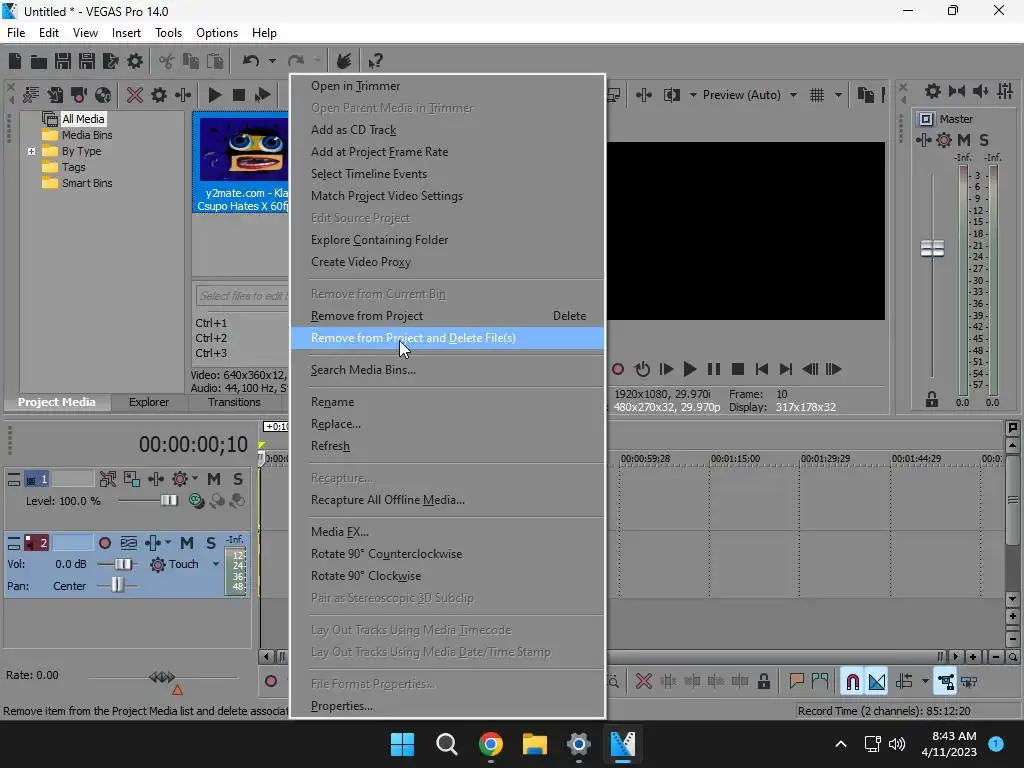Screen dimensions: 1024x768
Task: Click the Undo arrow button
Action: (x=251, y=61)
